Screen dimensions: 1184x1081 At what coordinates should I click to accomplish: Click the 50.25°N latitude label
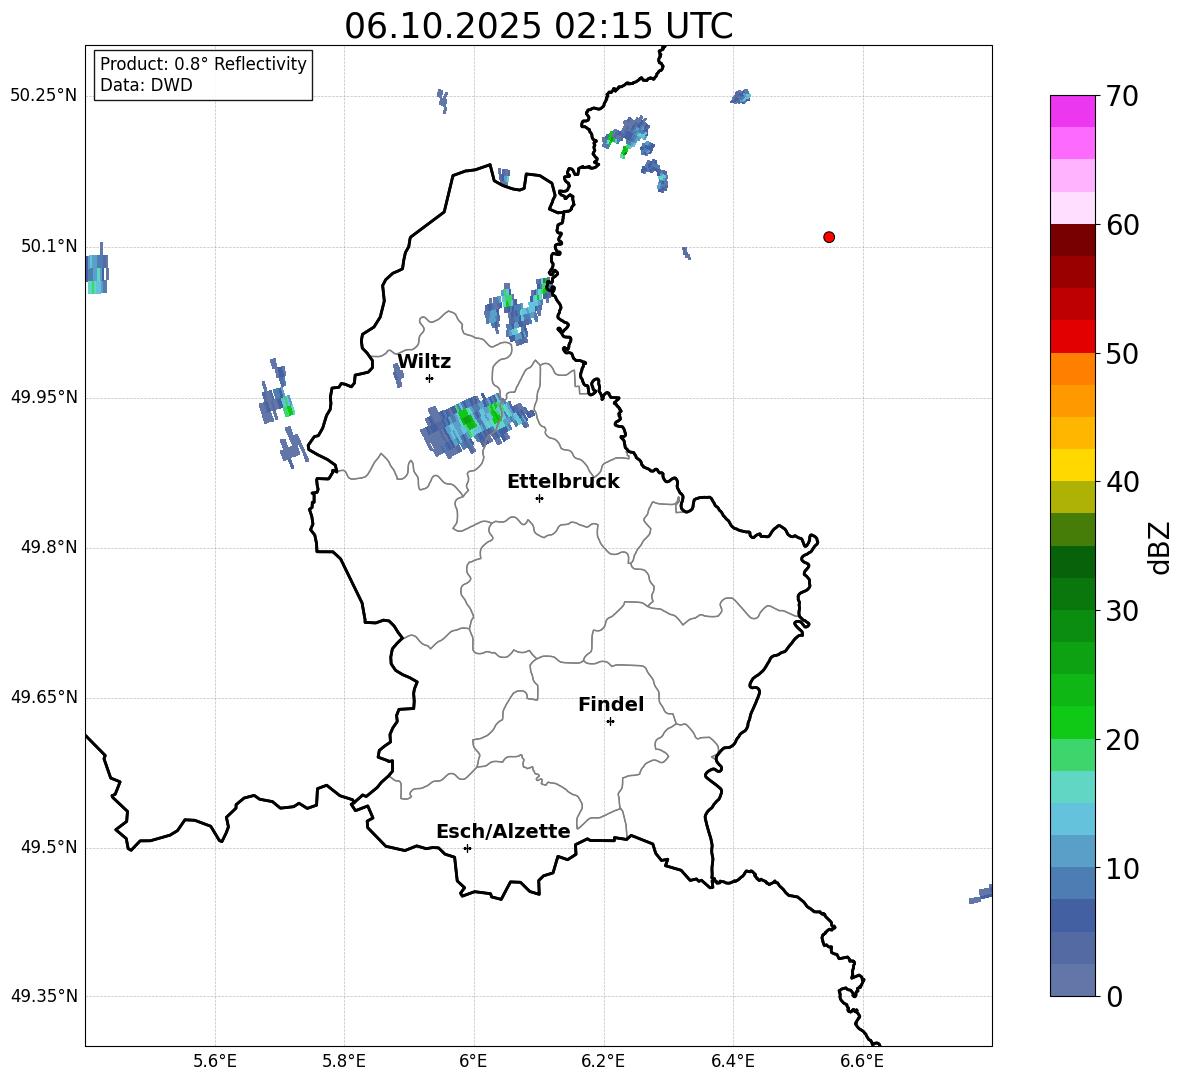tap(44, 96)
